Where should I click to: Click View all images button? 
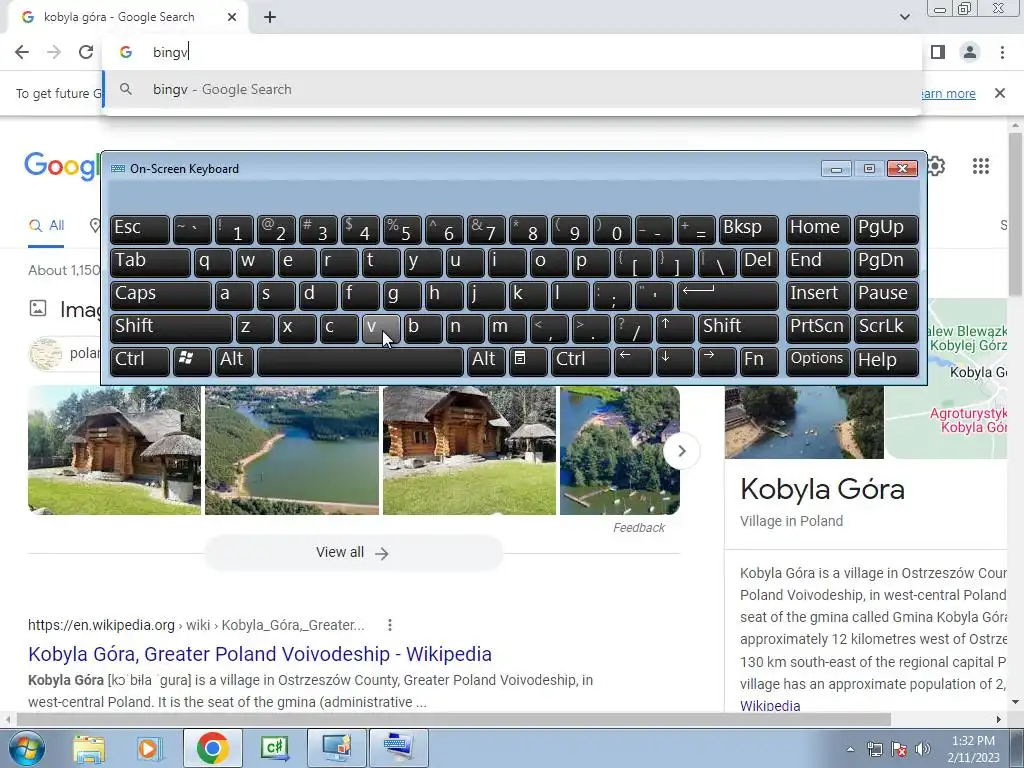tap(353, 552)
